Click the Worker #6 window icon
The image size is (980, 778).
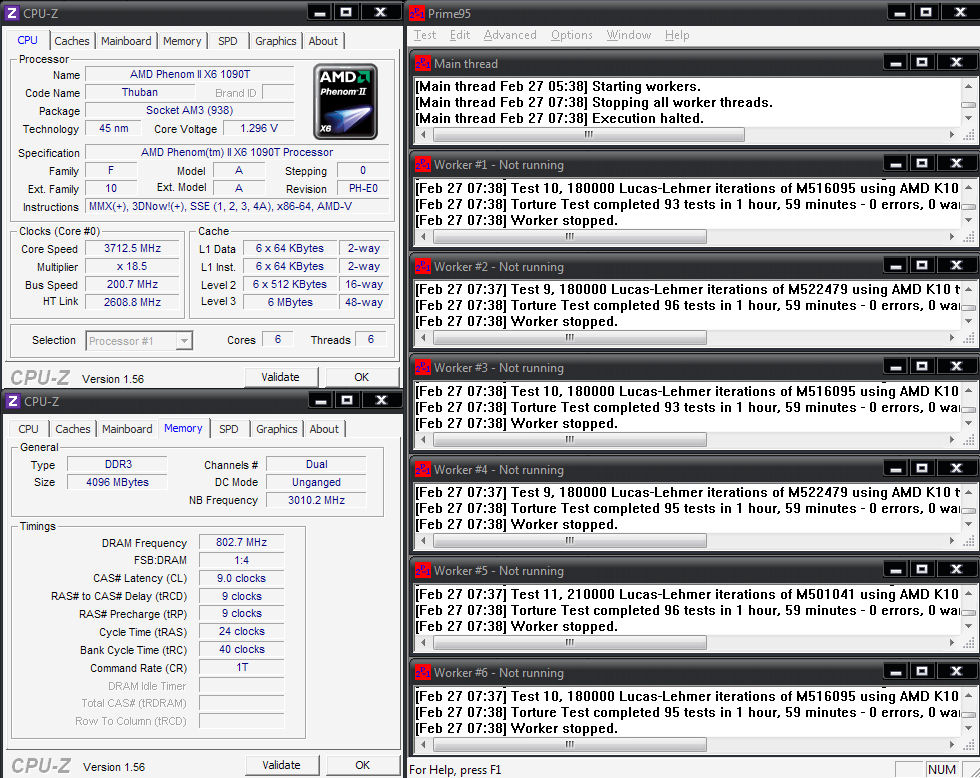click(x=422, y=672)
